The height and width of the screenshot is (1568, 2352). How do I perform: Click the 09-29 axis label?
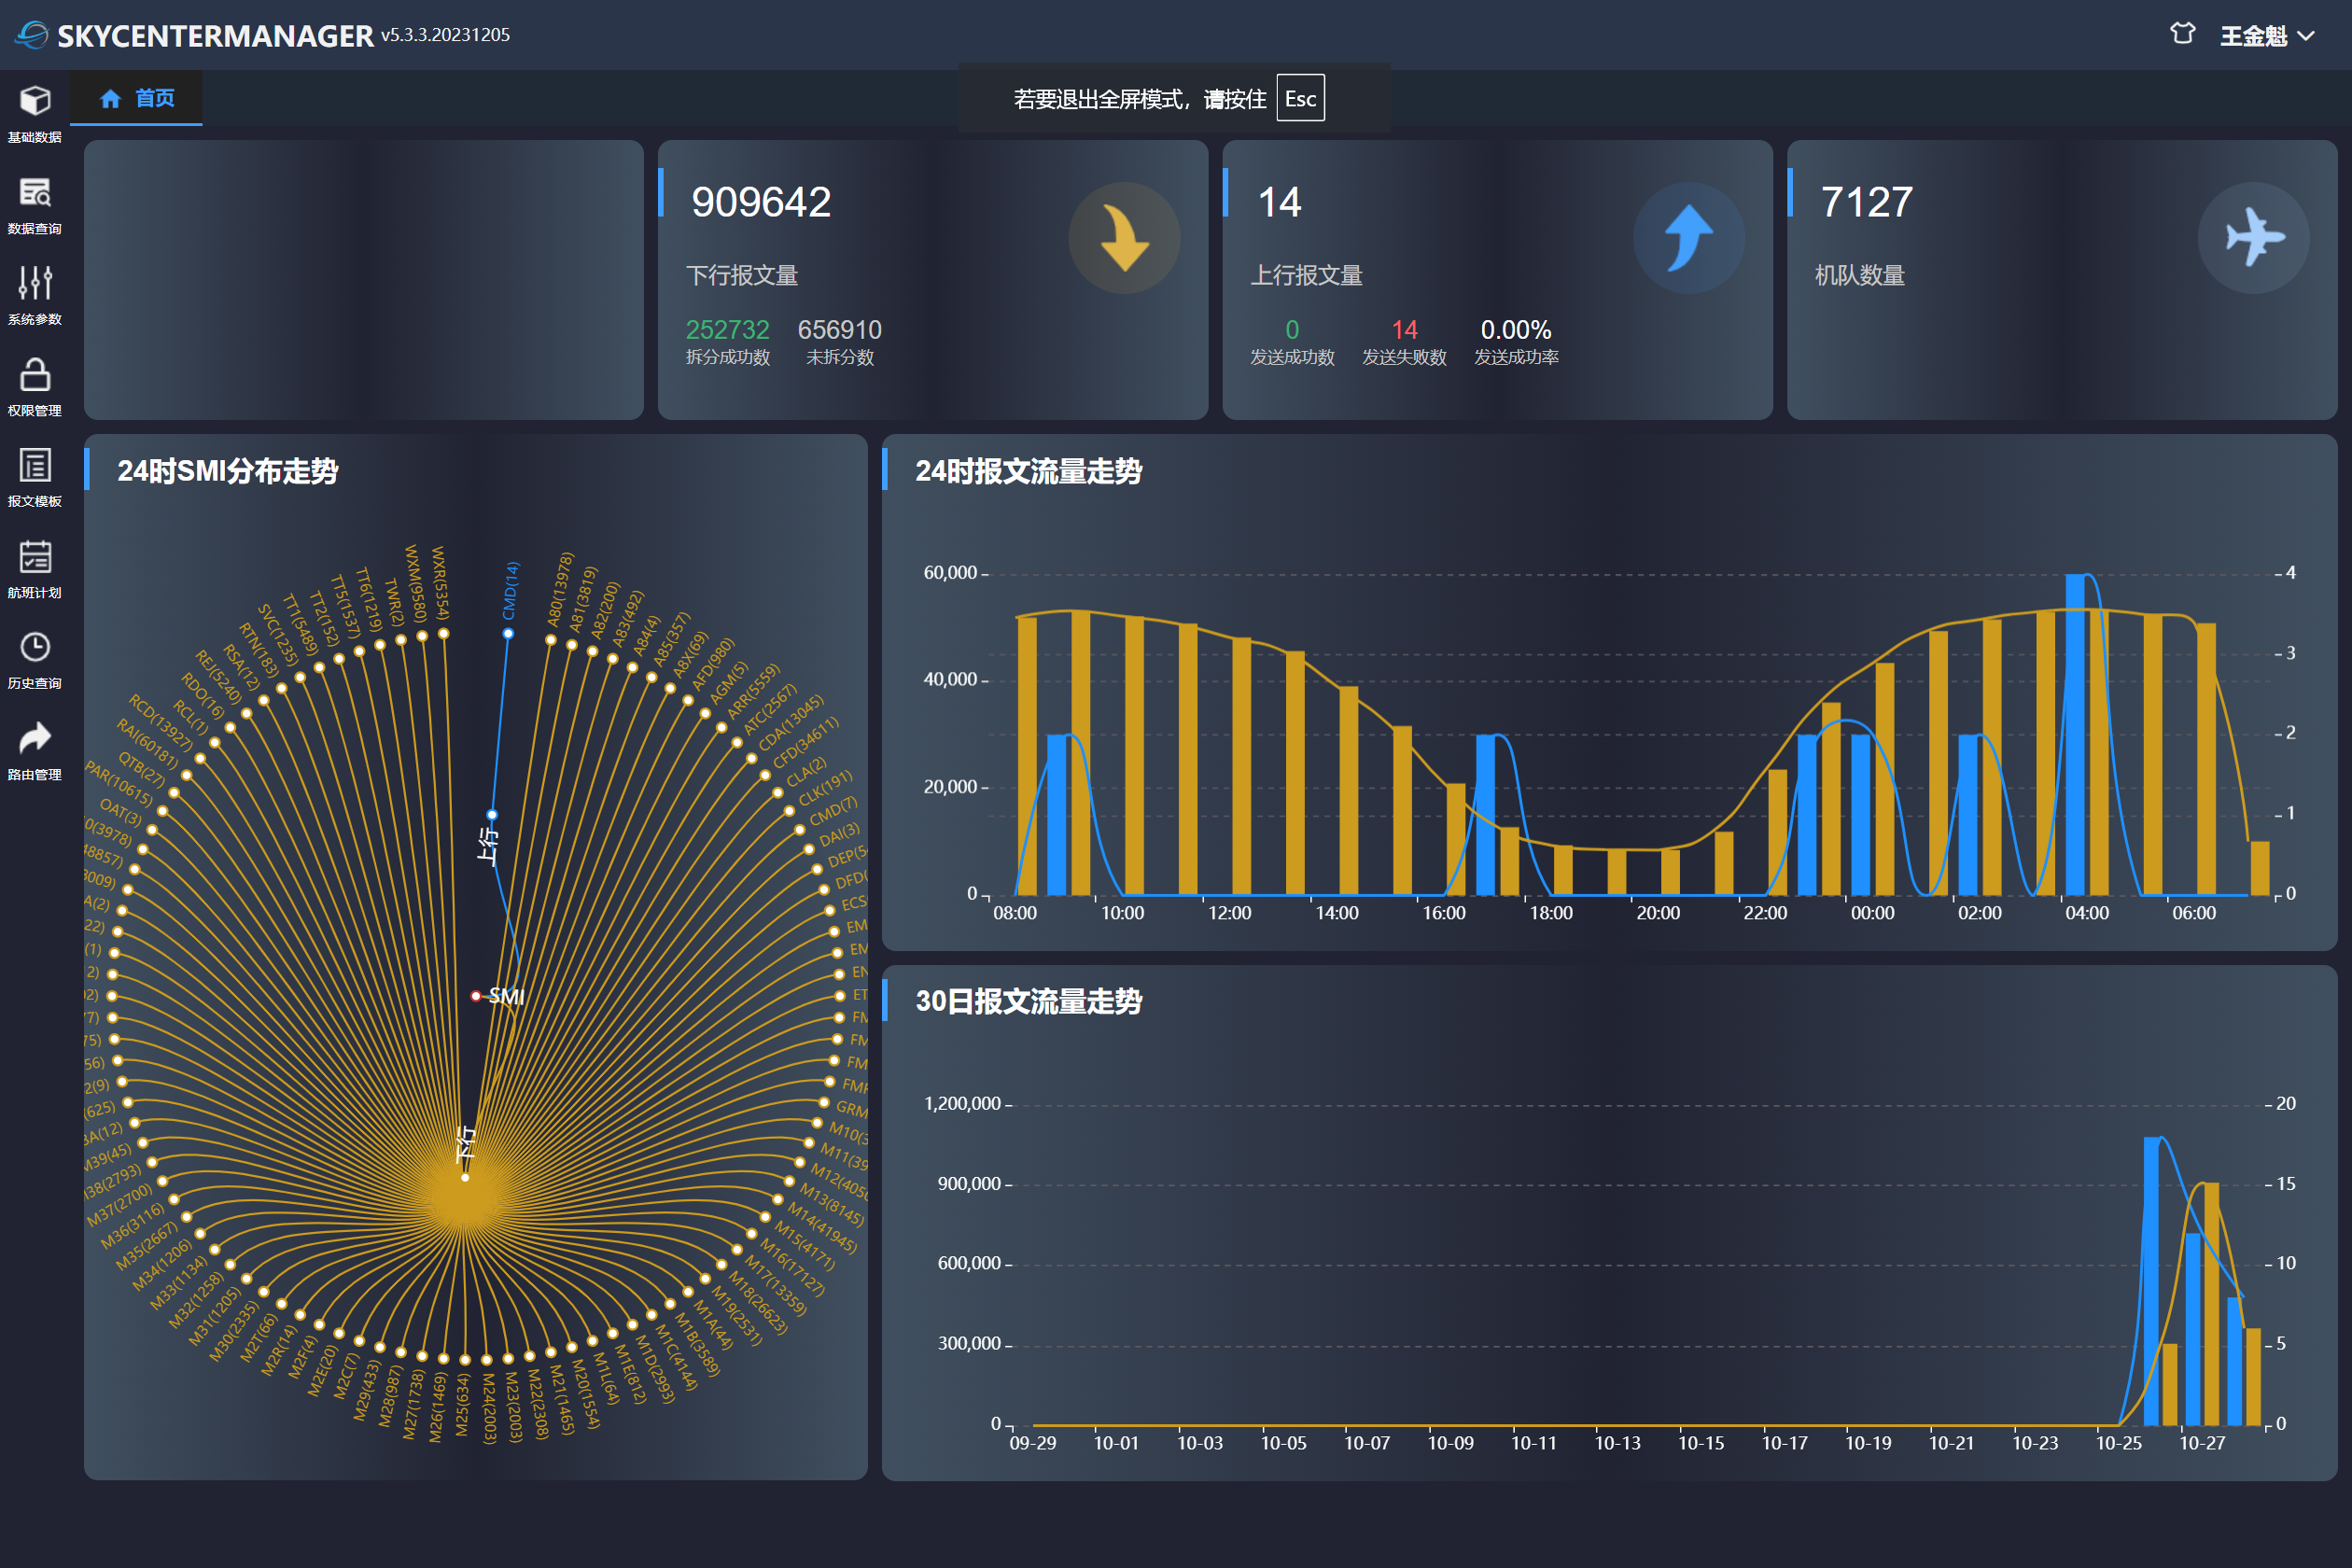1032,1443
